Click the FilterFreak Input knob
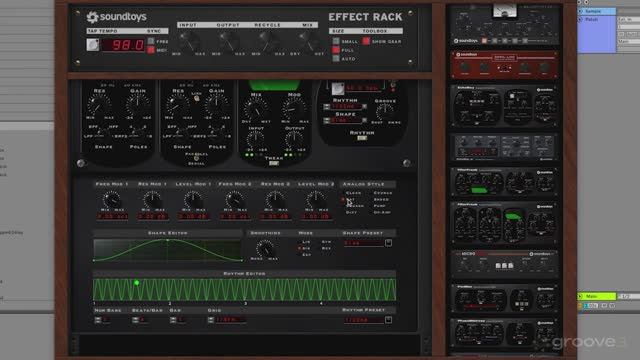This screenshot has height=360, width=640. tap(256, 140)
